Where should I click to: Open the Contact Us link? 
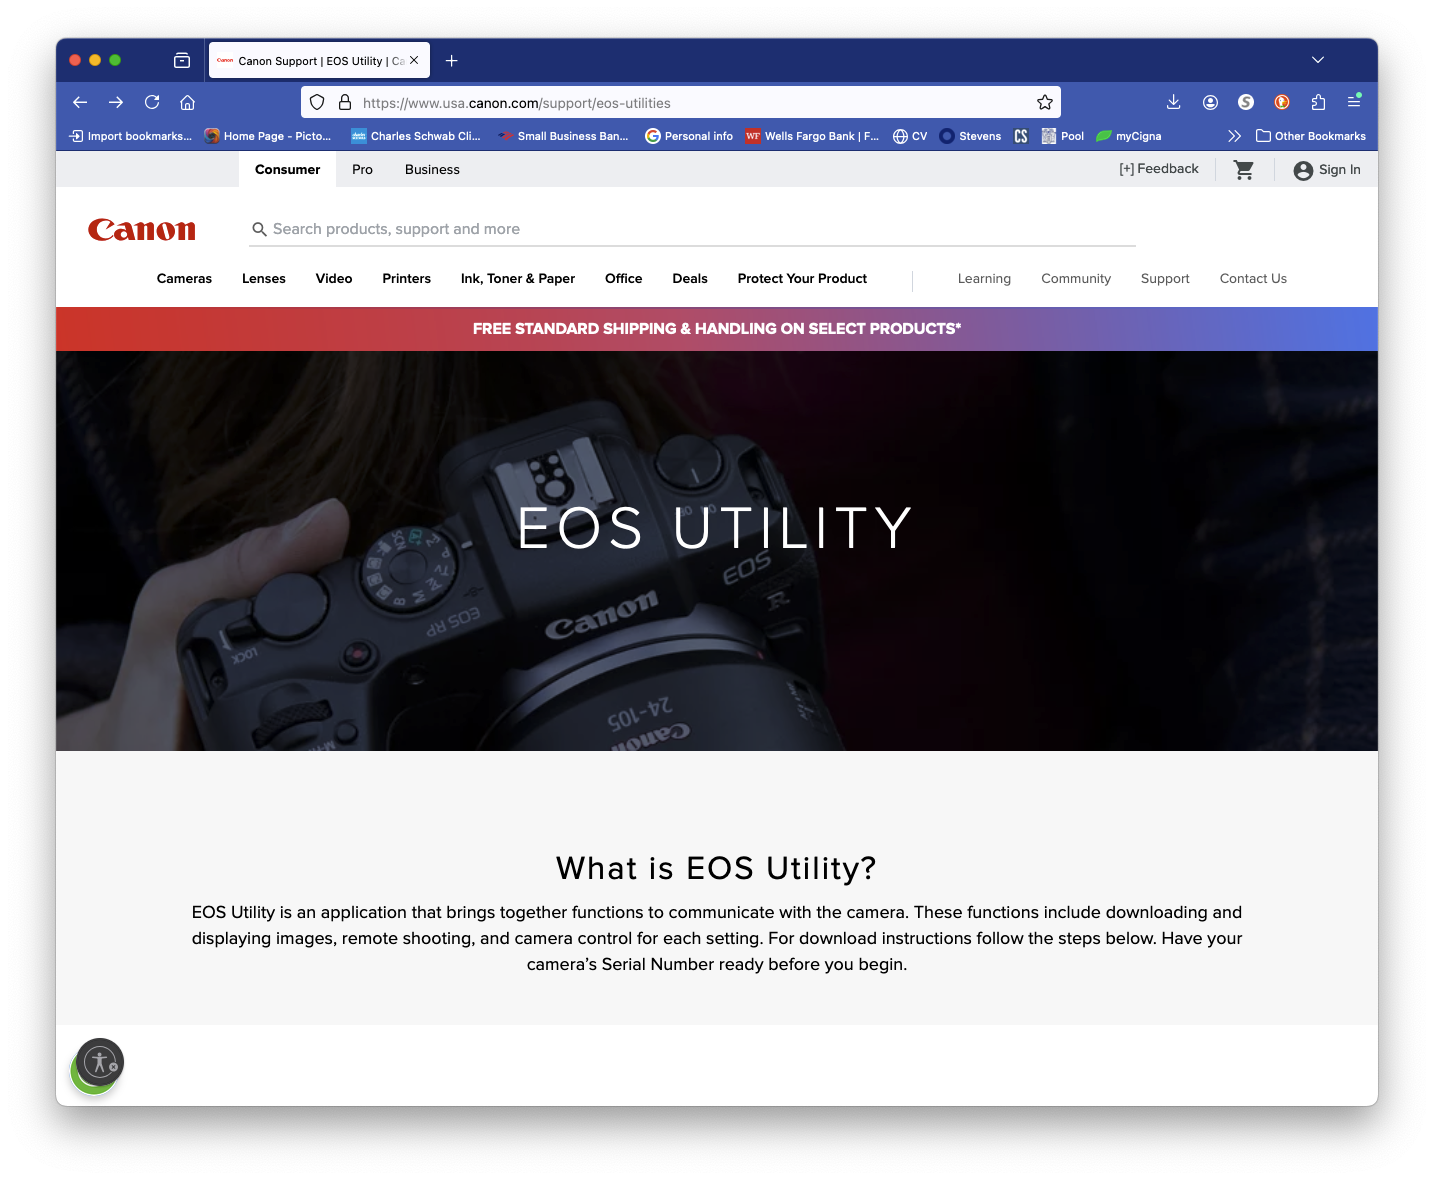pyautogui.click(x=1253, y=279)
